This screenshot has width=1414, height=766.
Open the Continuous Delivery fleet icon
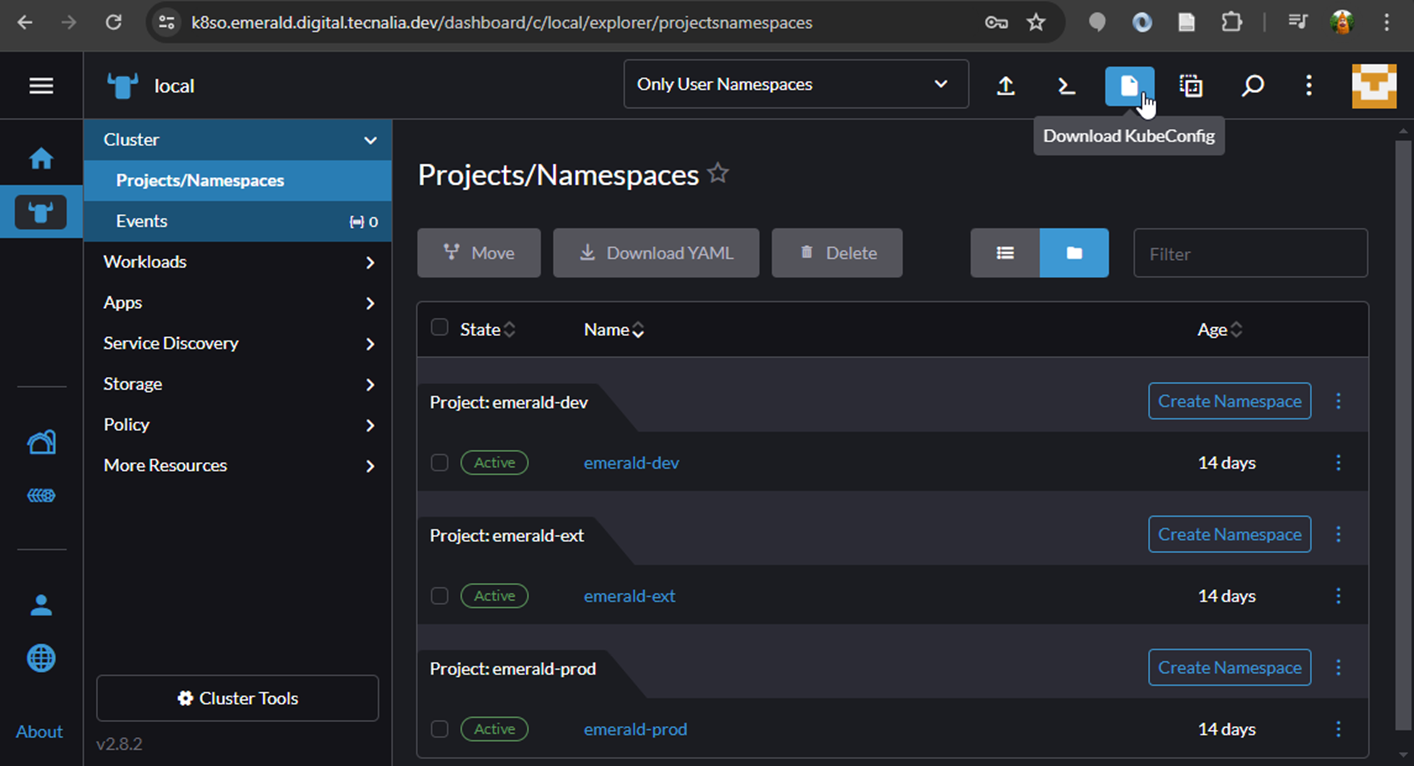[41, 496]
